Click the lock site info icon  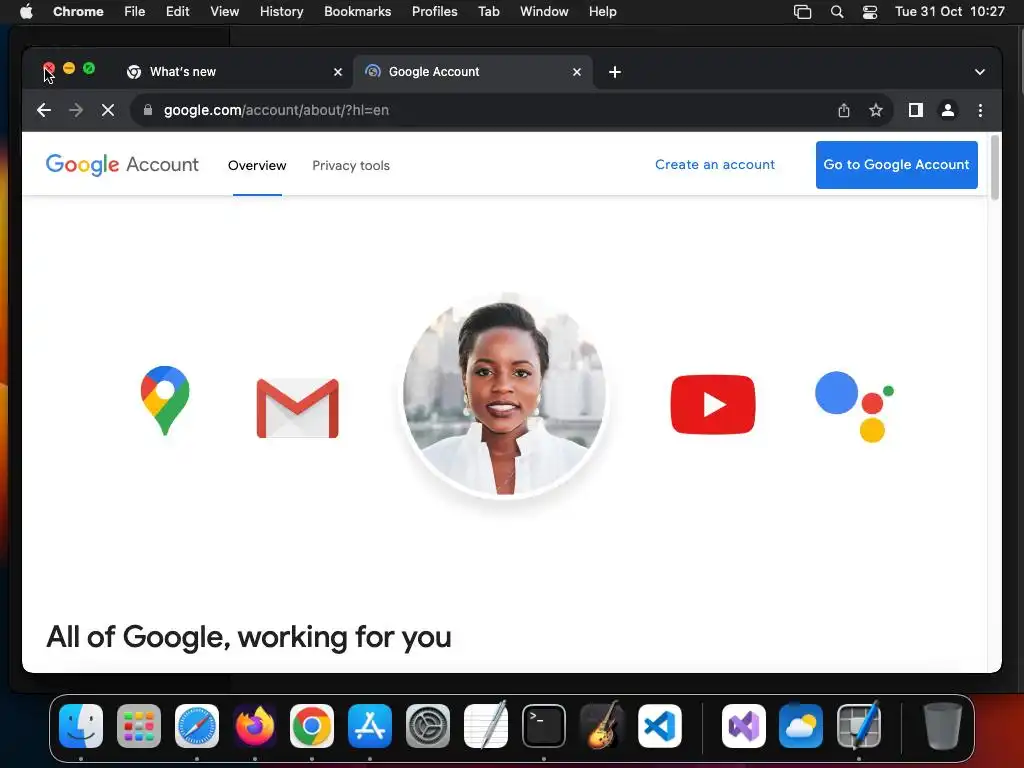(x=148, y=110)
